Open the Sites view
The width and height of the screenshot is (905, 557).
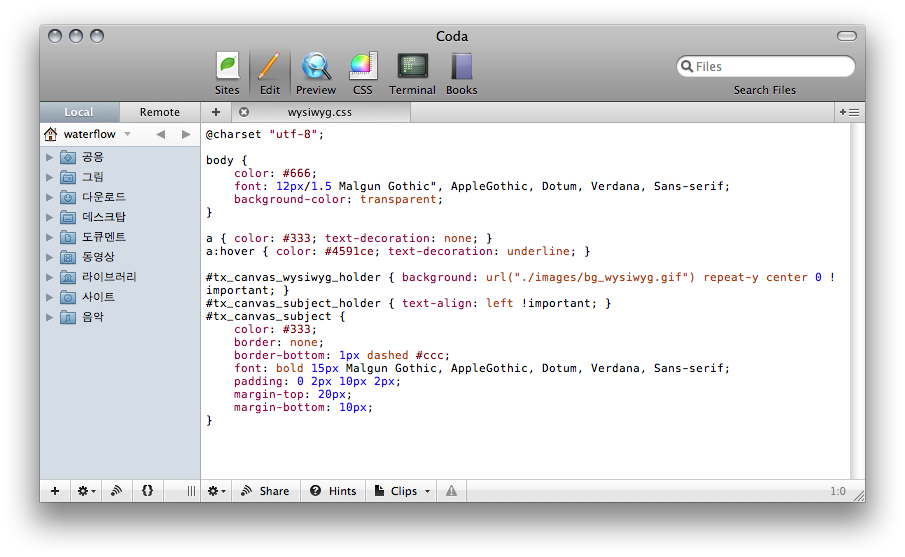coord(227,73)
